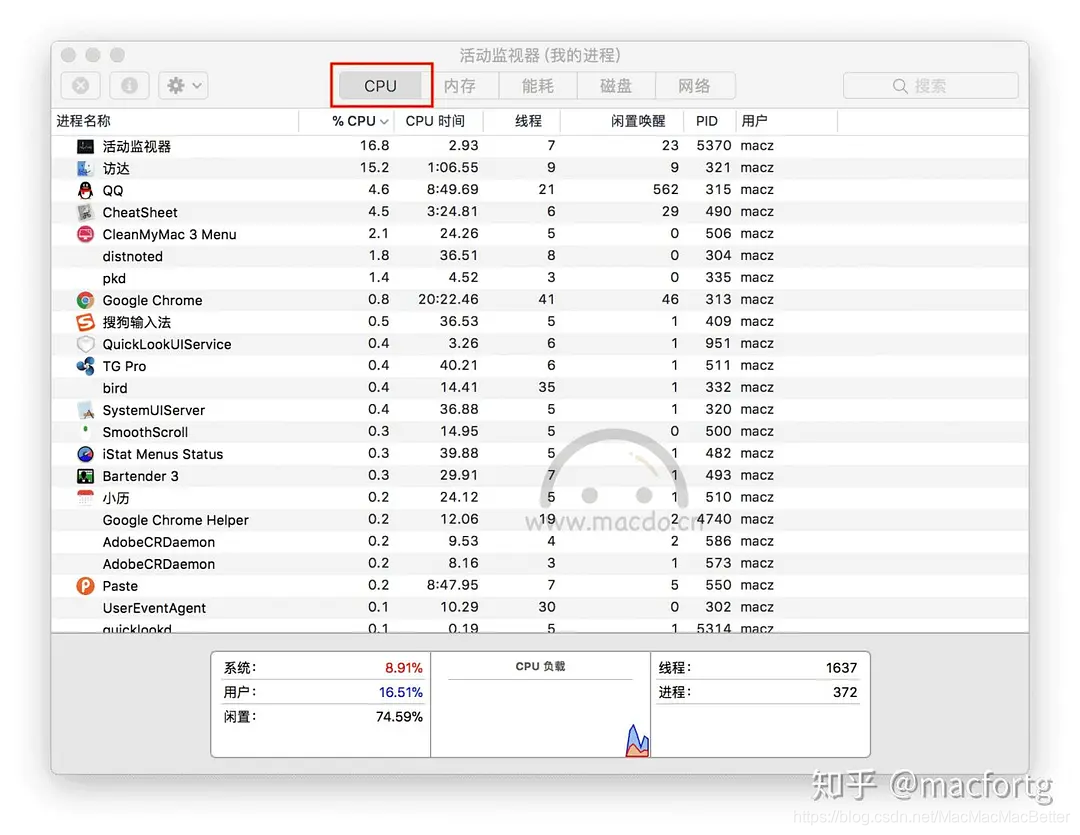The height and width of the screenshot is (835, 1080).
Task: Select the 搜狗输入法 icon
Action: (x=85, y=322)
